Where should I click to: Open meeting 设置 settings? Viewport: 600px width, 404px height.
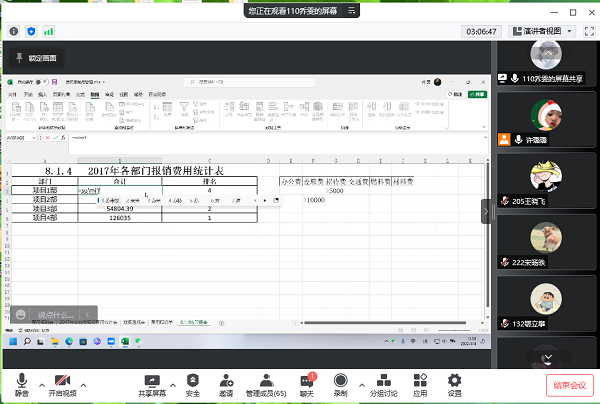[x=454, y=382]
